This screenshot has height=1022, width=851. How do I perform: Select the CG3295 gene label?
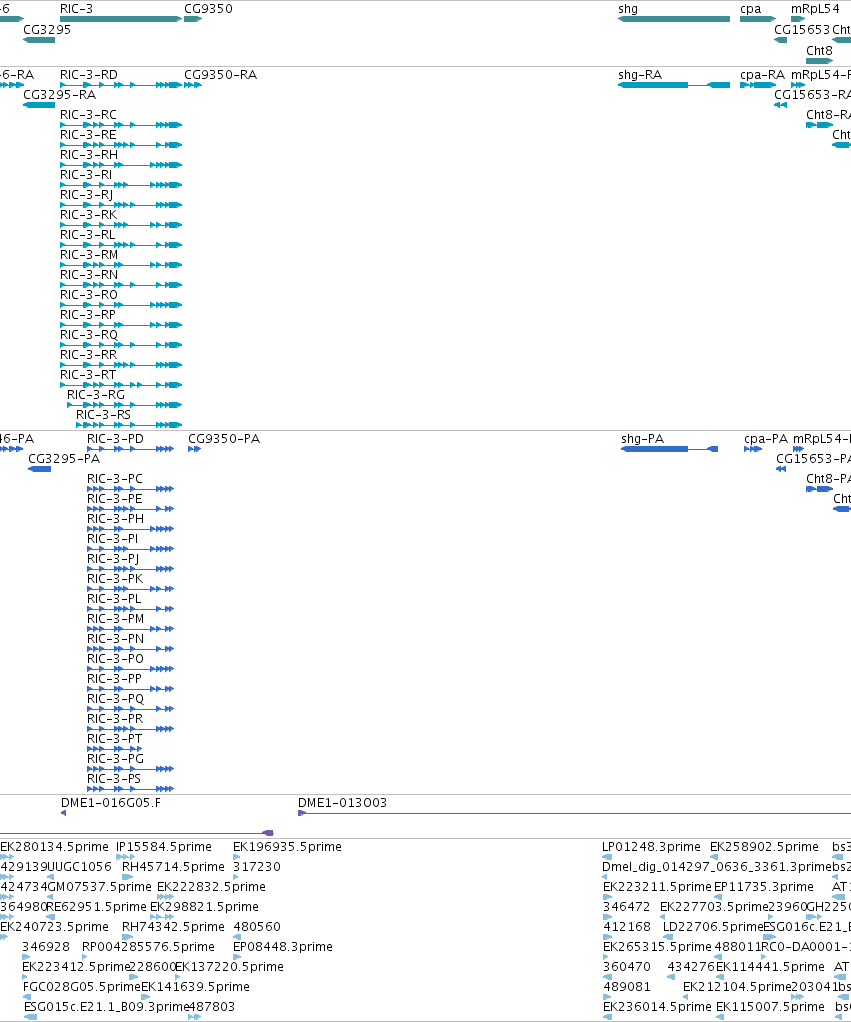(x=47, y=29)
